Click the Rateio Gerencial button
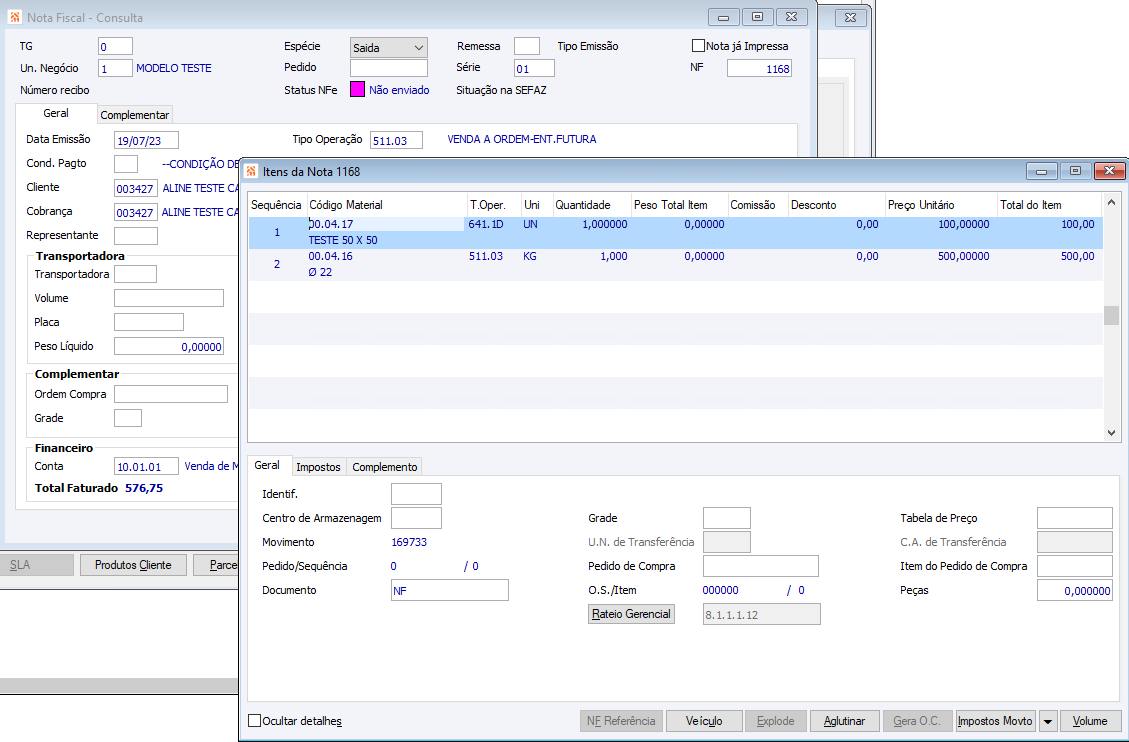Screen dimensions: 1129x742 point(631,614)
